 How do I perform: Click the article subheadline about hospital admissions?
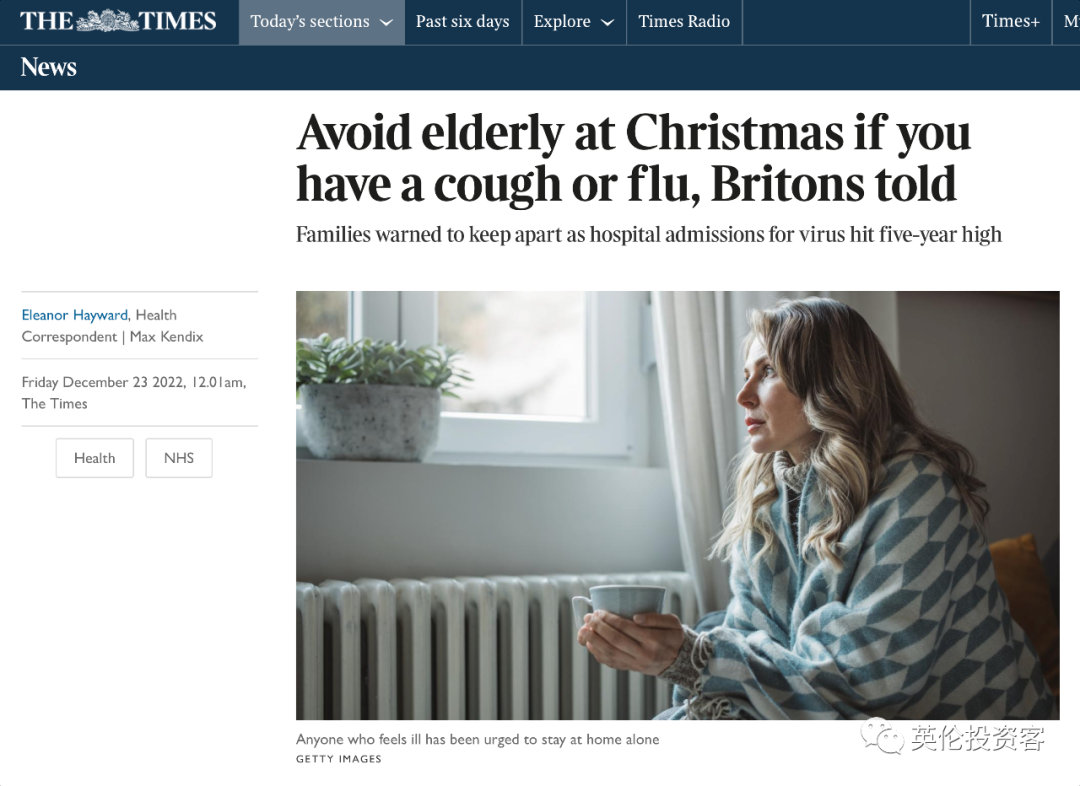649,235
